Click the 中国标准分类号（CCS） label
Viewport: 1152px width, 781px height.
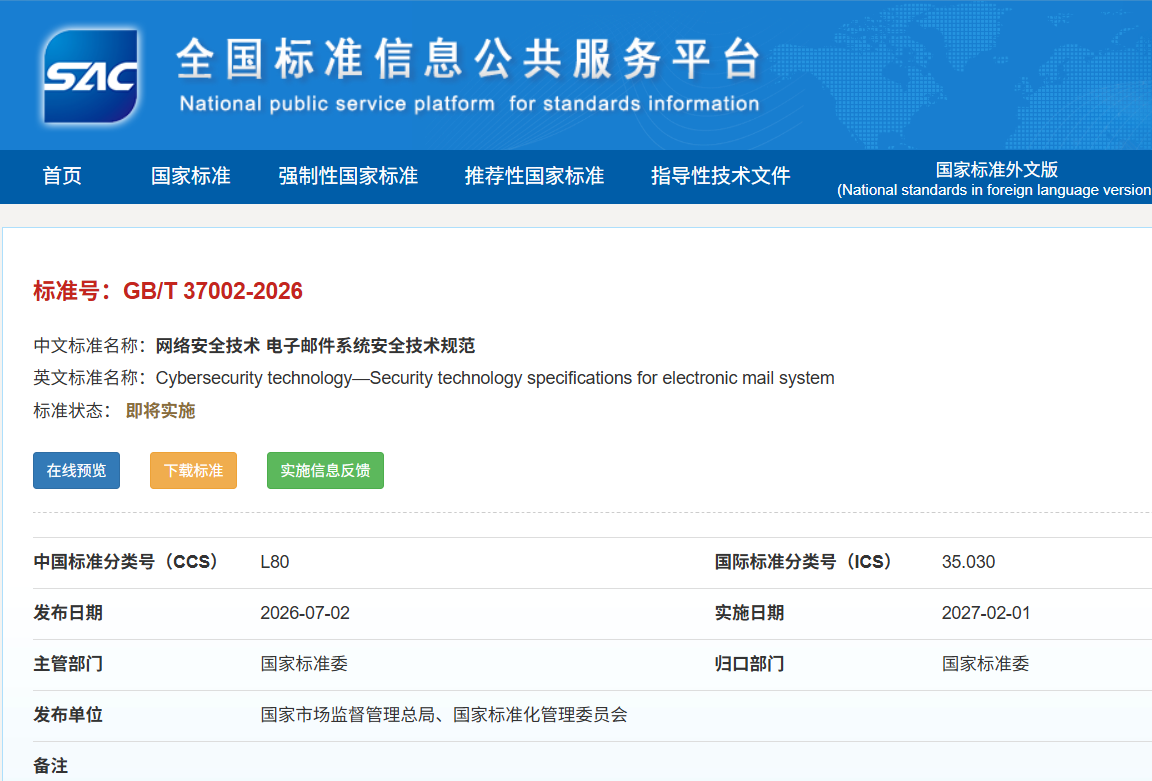point(126,562)
